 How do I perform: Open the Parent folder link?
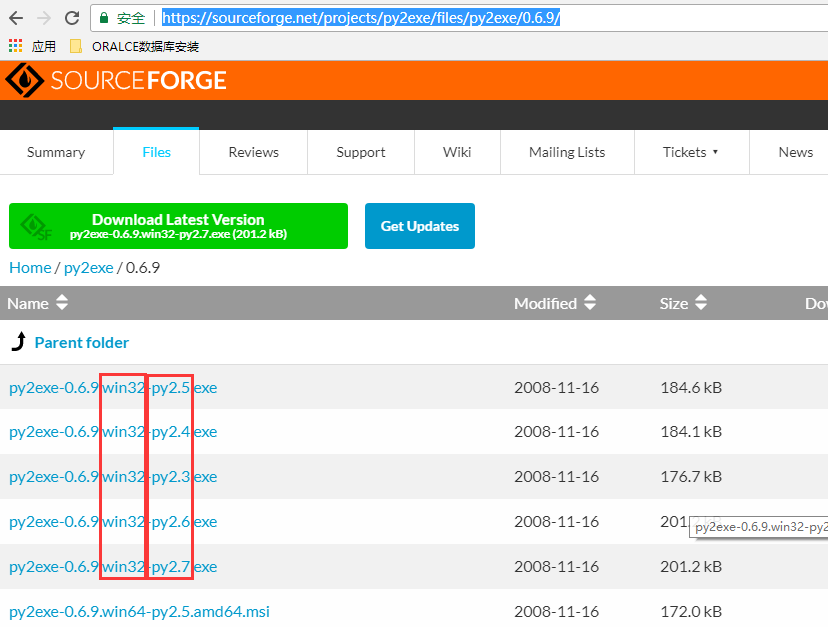82,343
